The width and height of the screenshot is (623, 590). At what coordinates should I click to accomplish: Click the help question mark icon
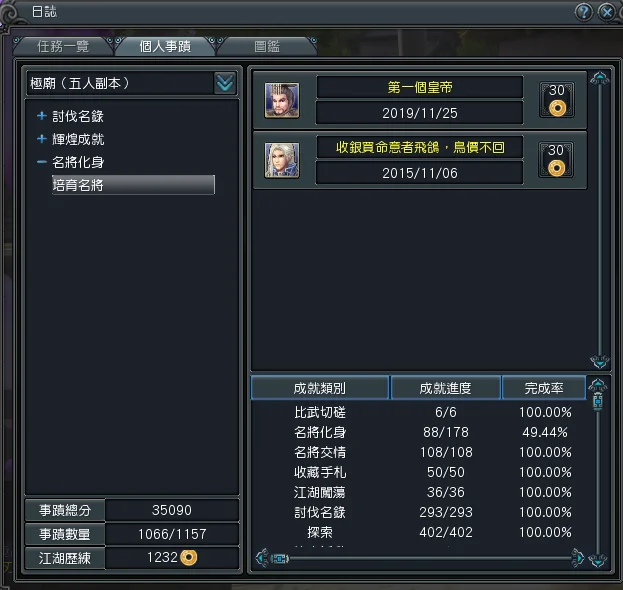tap(584, 12)
